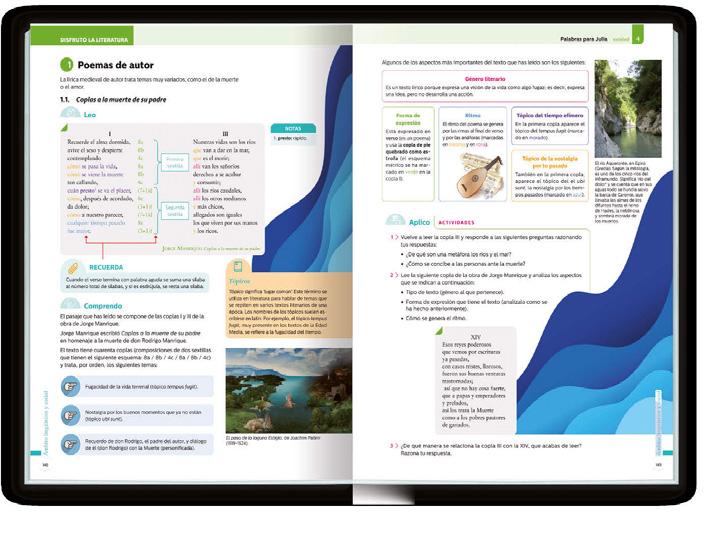This screenshot has height=545, width=713.
Task: Click the Comprendo heading text
Action: (103, 306)
